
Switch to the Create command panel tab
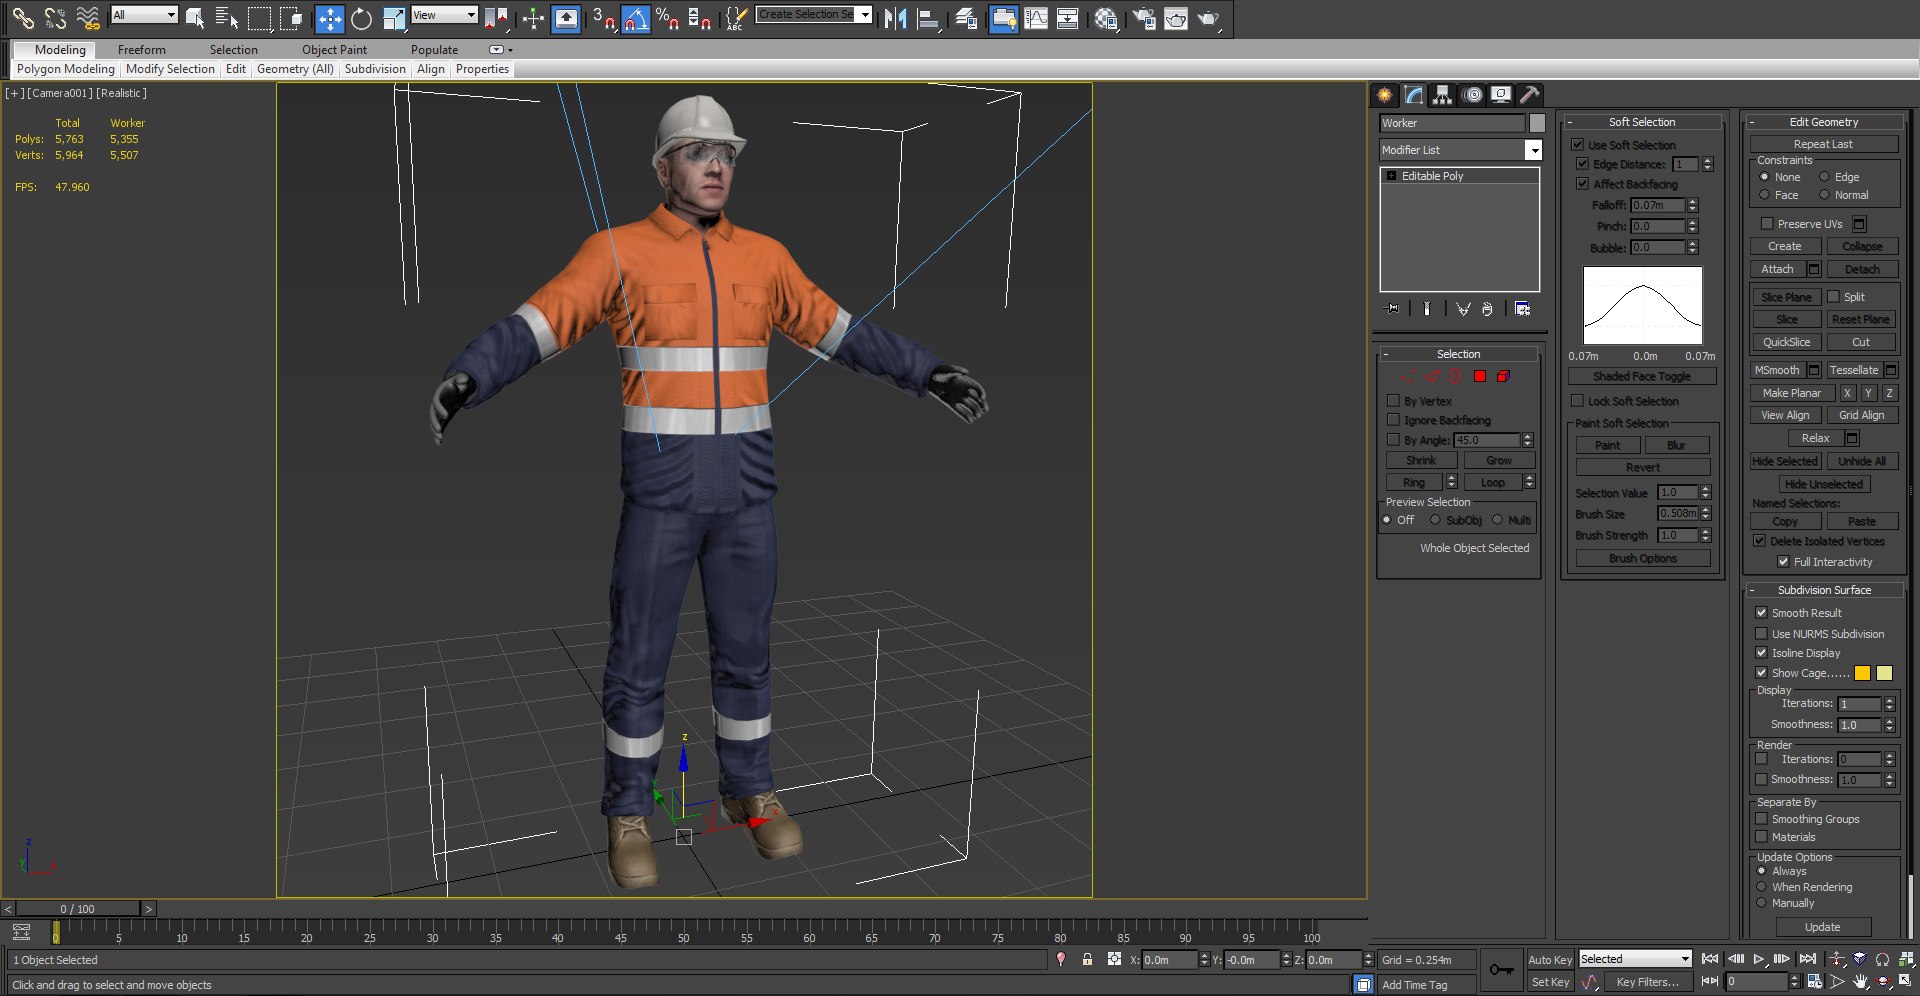point(1384,95)
